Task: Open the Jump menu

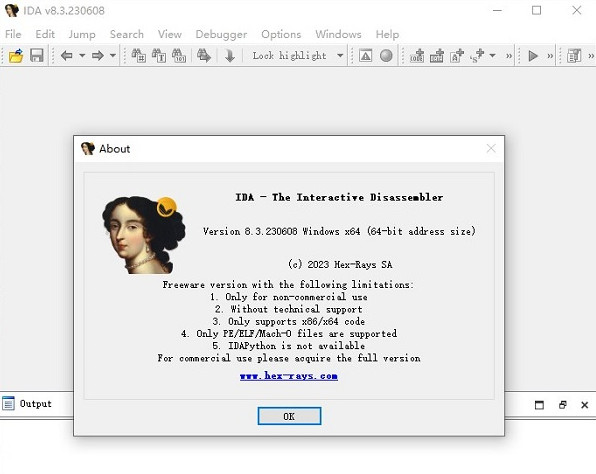Action: coord(82,34)
